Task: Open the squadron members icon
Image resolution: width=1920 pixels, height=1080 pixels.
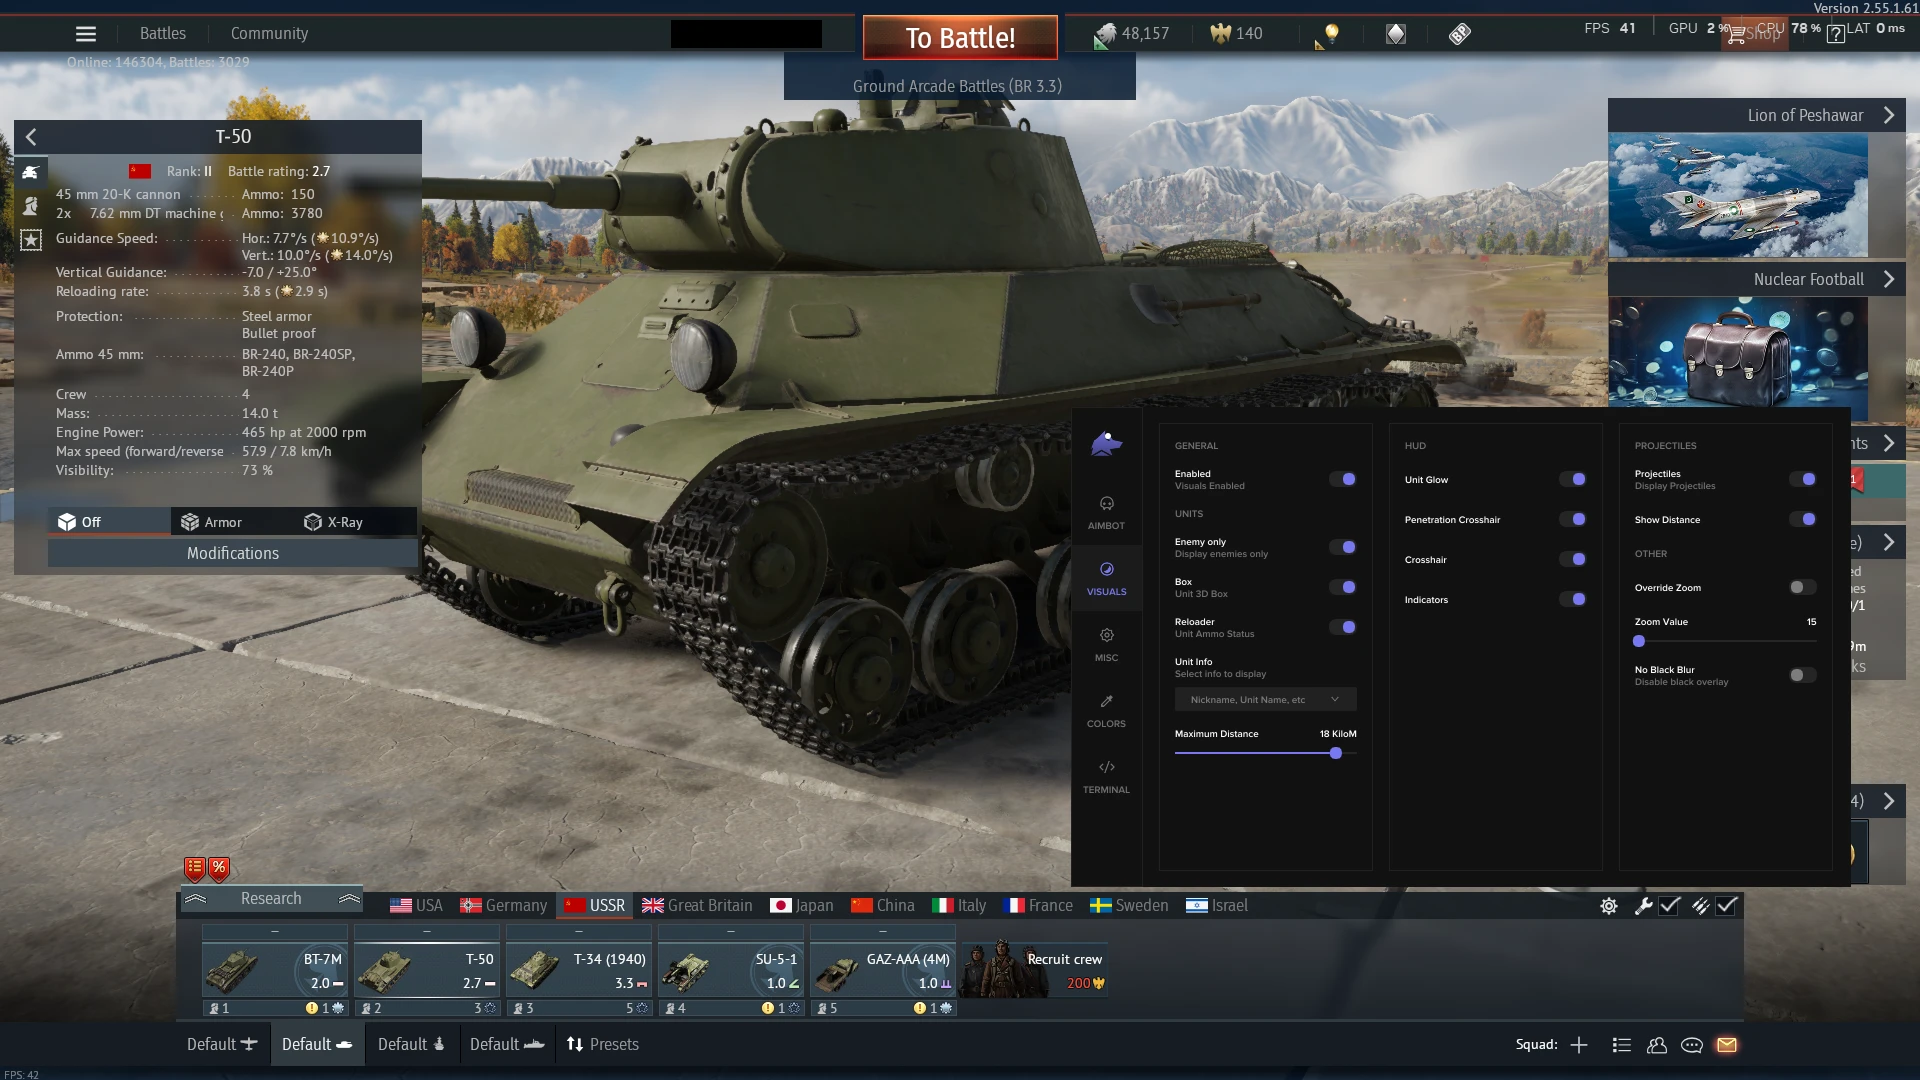Action: 1657,1045
